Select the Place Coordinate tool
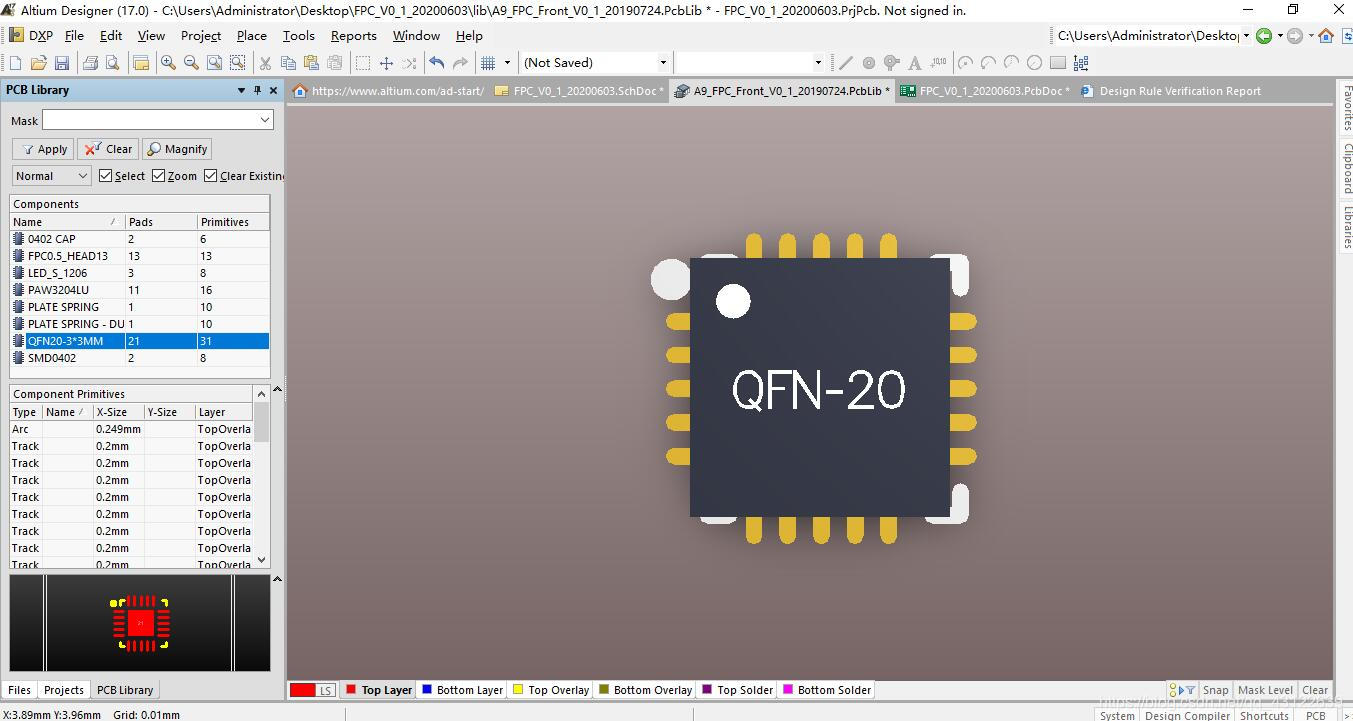The width and height of the screenshot is (1353, 721). point(938,63)
